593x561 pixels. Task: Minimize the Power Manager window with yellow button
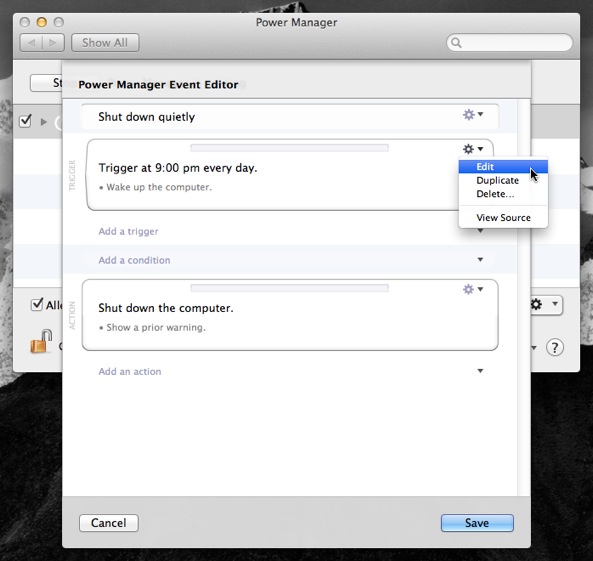click(42, 22)
